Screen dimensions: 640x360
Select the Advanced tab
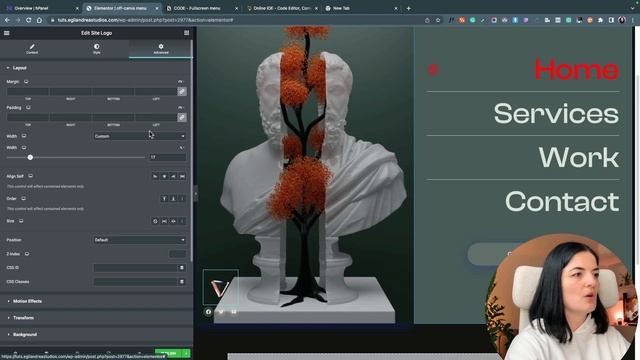pos(161,49)
